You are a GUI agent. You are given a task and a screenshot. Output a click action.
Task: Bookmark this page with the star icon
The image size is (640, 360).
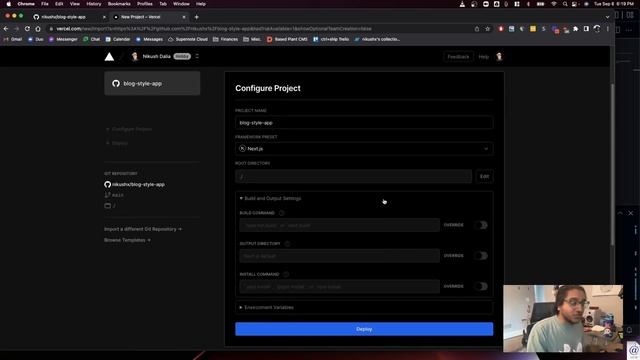(x=487, y=29)
